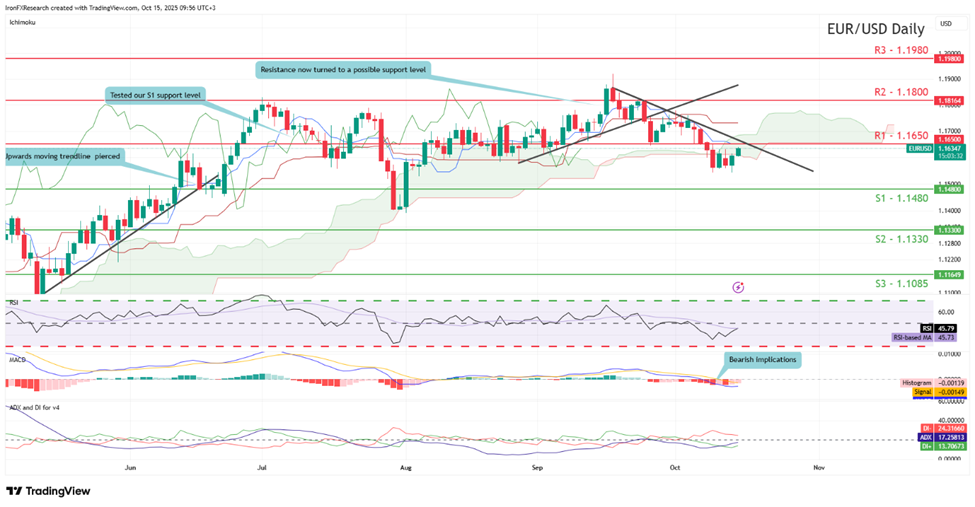This screenshot has height=507, width=975.
Task: Click the purple lightning event icon
Action: (738, 287)
